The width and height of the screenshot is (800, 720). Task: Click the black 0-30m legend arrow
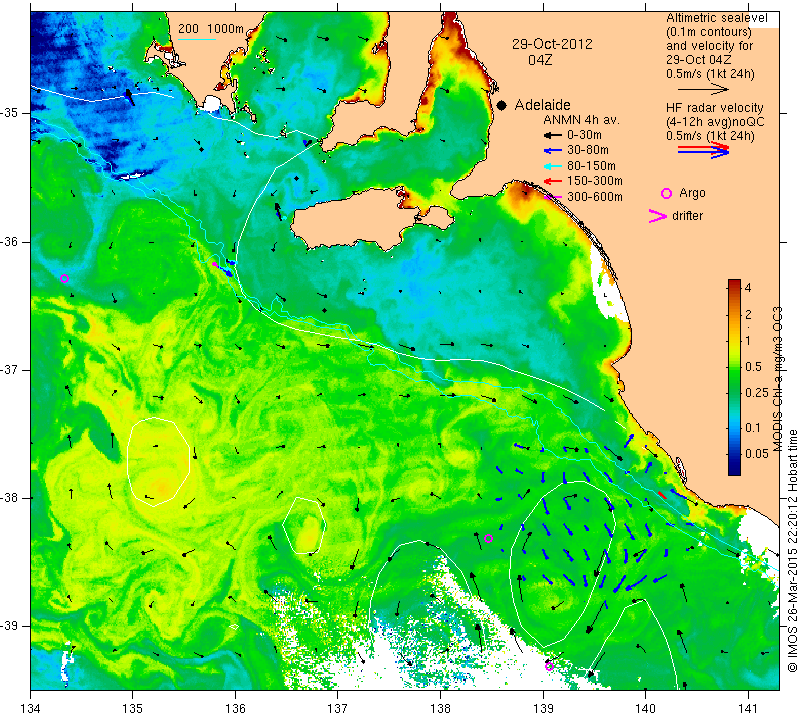pos(553,135)
